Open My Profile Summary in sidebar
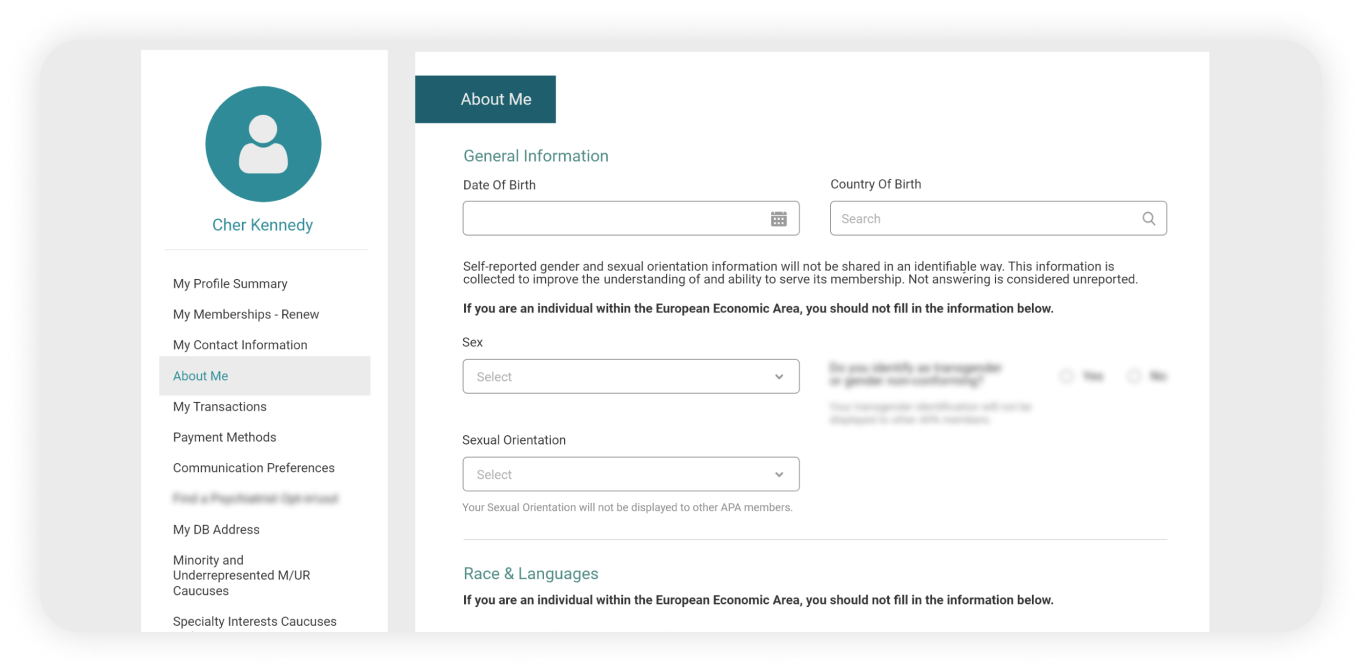Image resolution: width=1362 pixels, height=672 pixels. [x=230, y=284]
